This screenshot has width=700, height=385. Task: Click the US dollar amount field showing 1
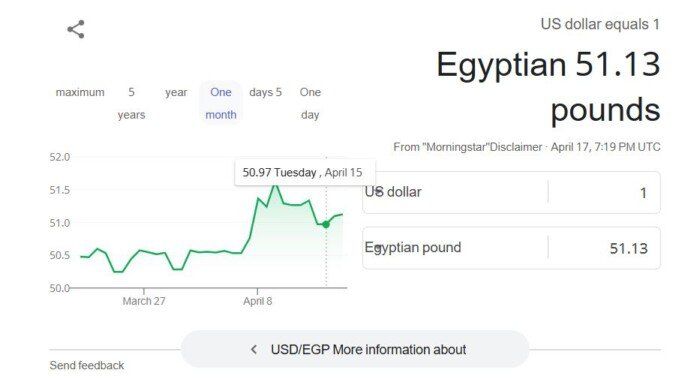605,192
